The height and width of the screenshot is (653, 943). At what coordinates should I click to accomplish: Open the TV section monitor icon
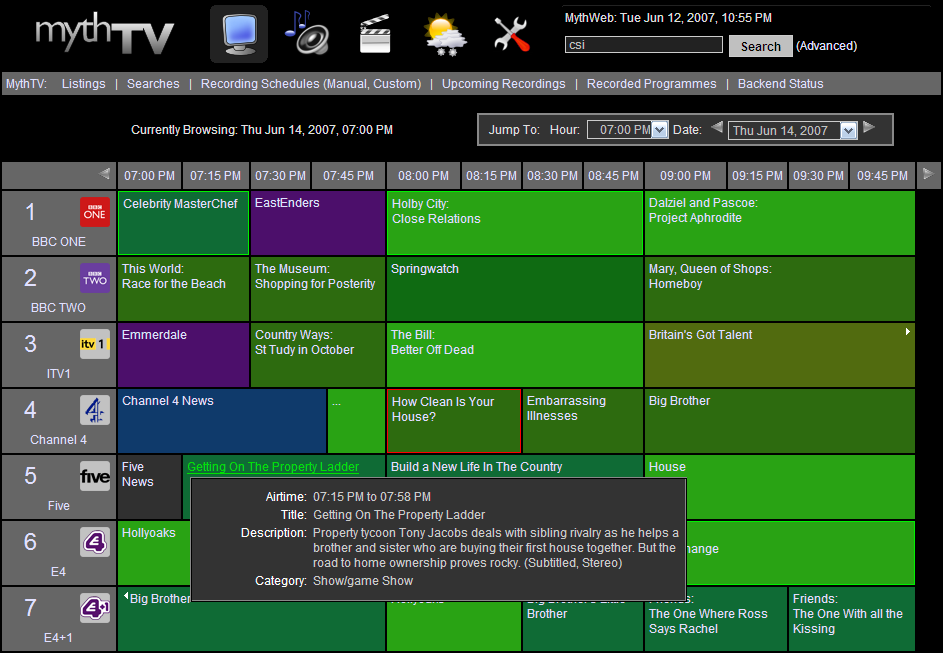[x=239, y=34]
